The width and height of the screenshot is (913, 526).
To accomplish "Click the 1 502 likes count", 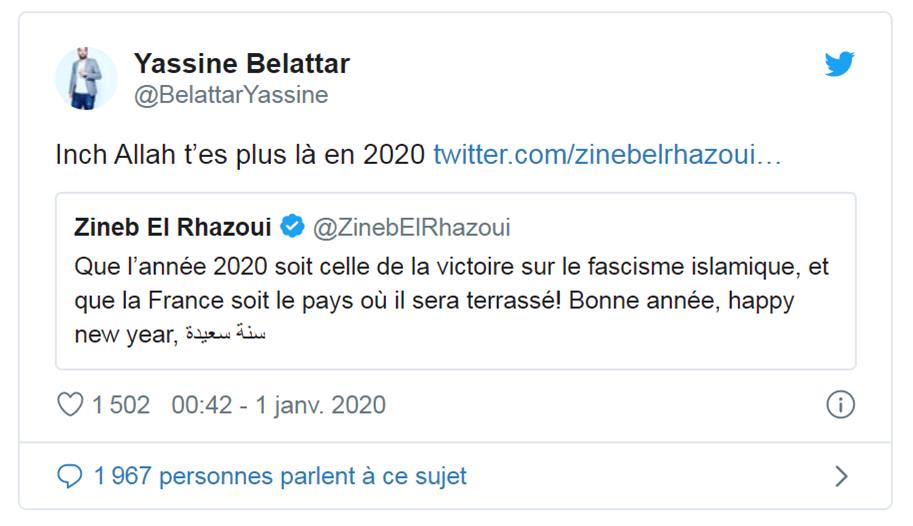I will [120, 405].
